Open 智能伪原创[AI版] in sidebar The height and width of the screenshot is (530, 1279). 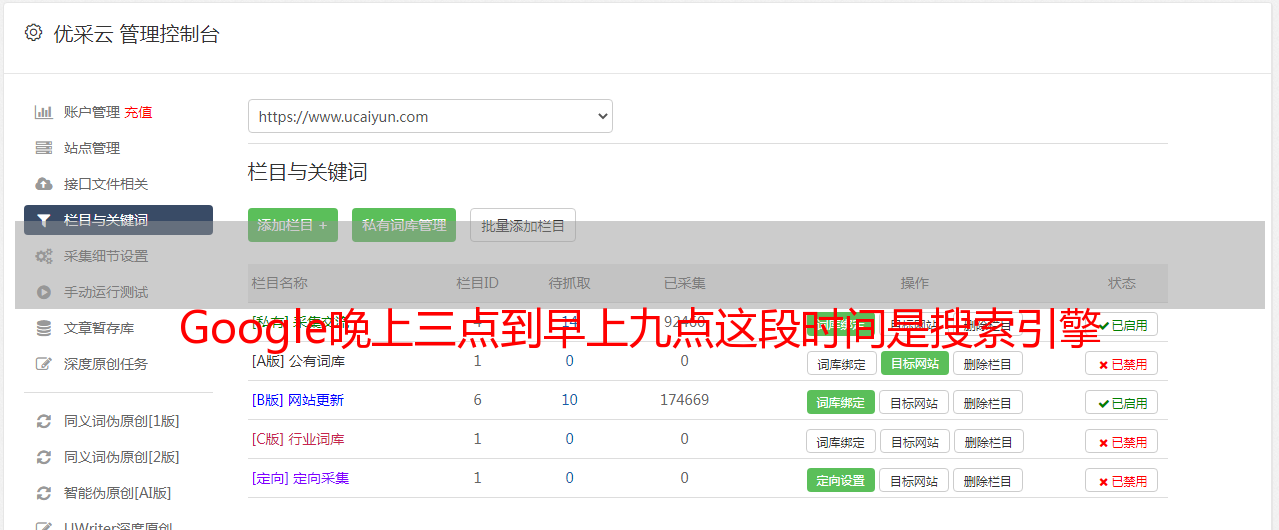pos(118,493)
